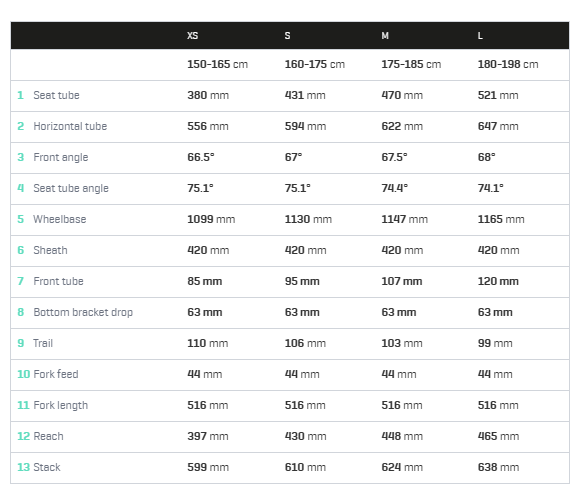Select the XS size column header
The height and width of the screenshot is (495, 584).
tap(193, 36)
